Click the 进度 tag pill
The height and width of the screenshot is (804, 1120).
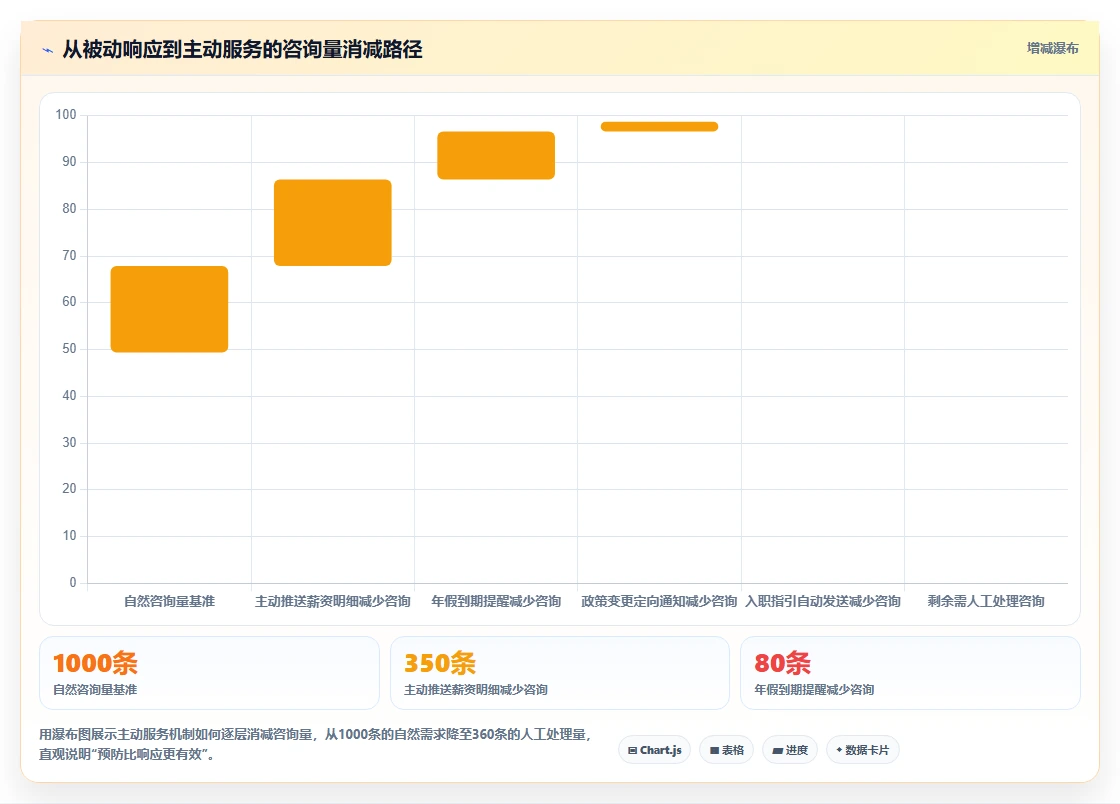pyautogui.click(x=790, y=750)
